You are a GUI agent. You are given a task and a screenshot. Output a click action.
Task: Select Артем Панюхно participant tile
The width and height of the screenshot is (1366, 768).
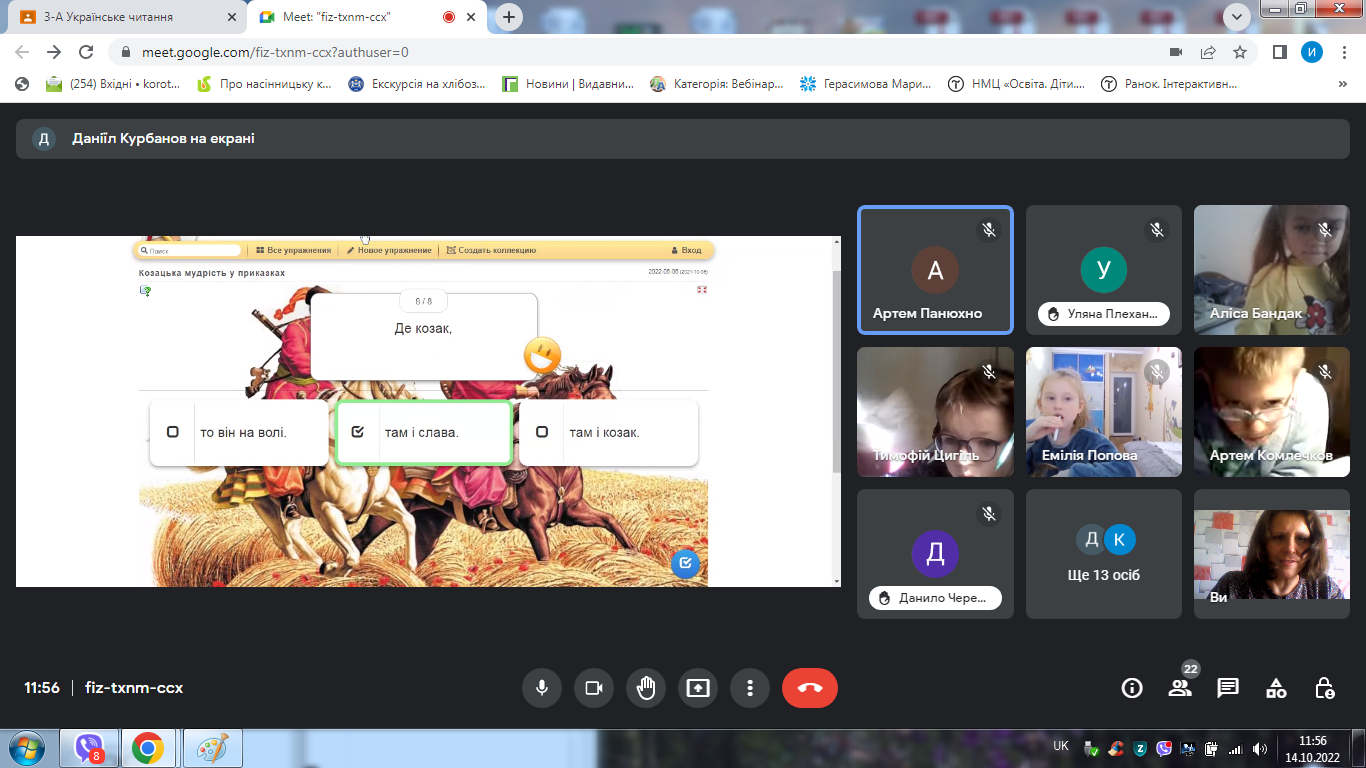pos(935,270)
